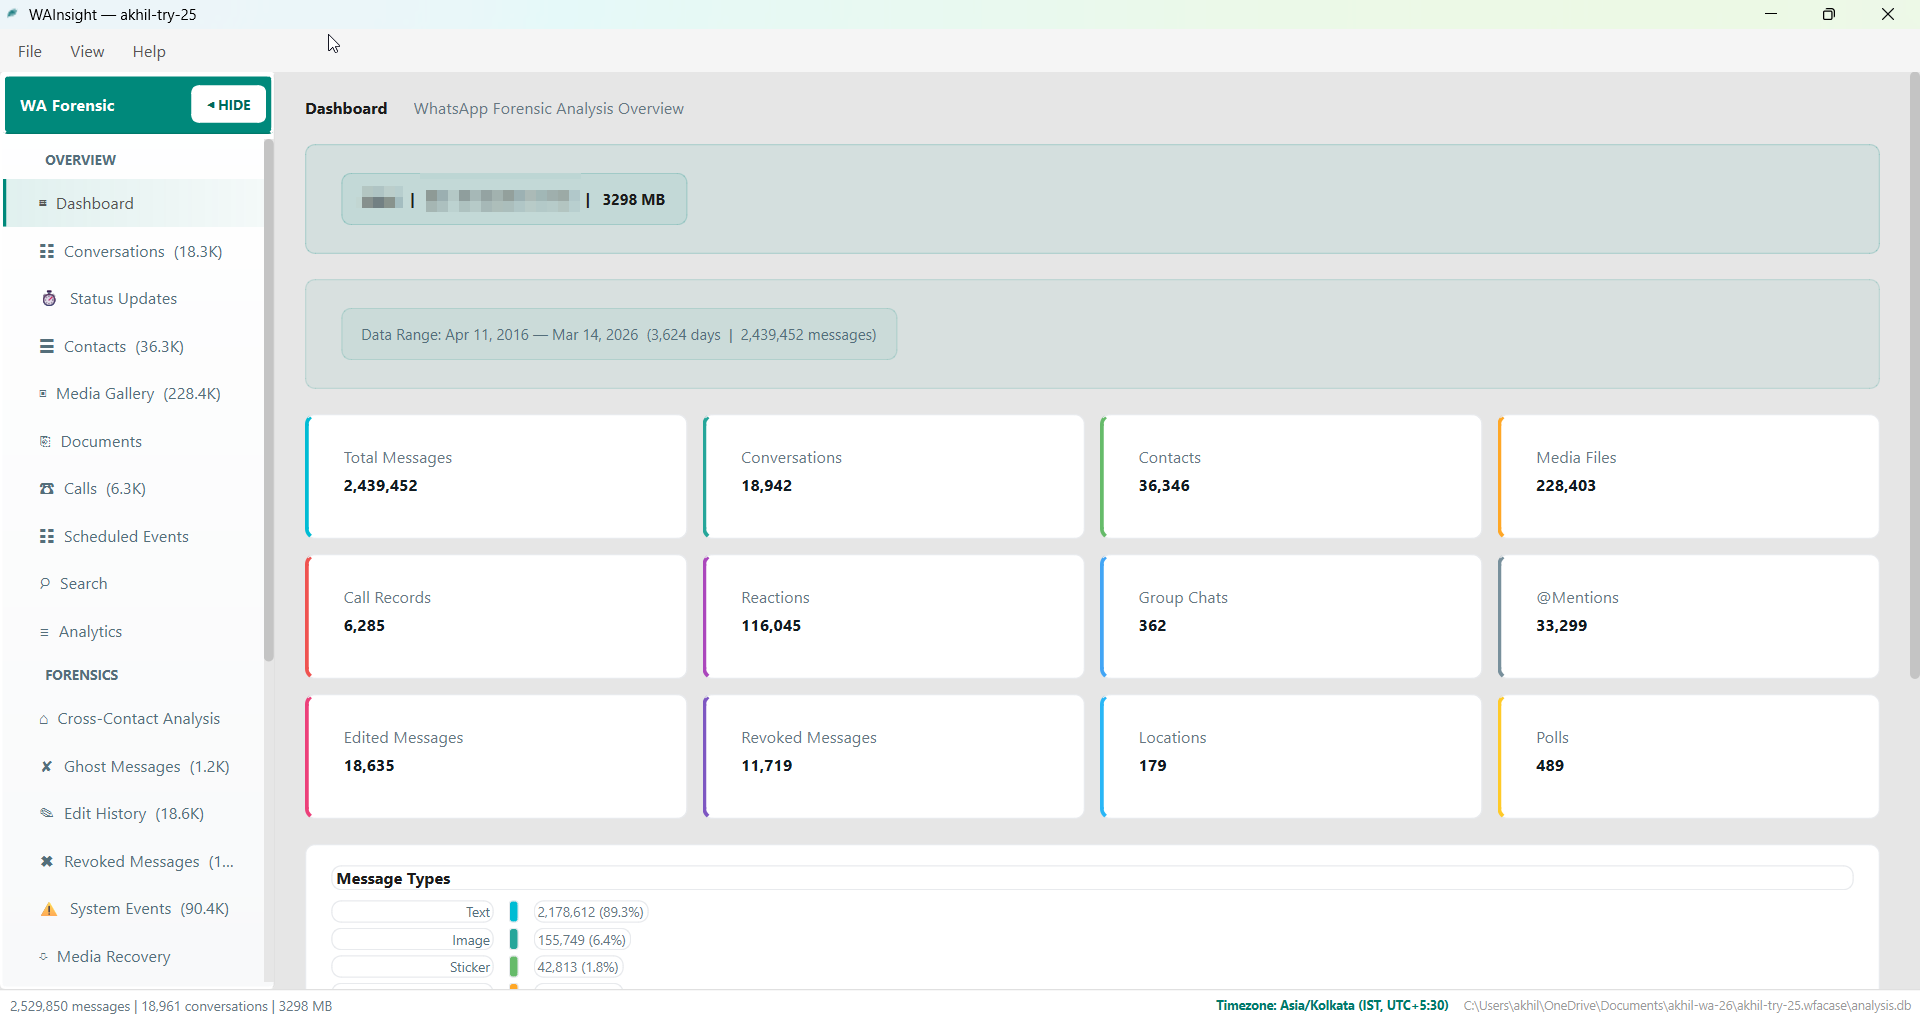This screenshot has width=1920, height=1019.
Task: Click the Analytics icon in sidebar
Action: (x=44, y=632)
